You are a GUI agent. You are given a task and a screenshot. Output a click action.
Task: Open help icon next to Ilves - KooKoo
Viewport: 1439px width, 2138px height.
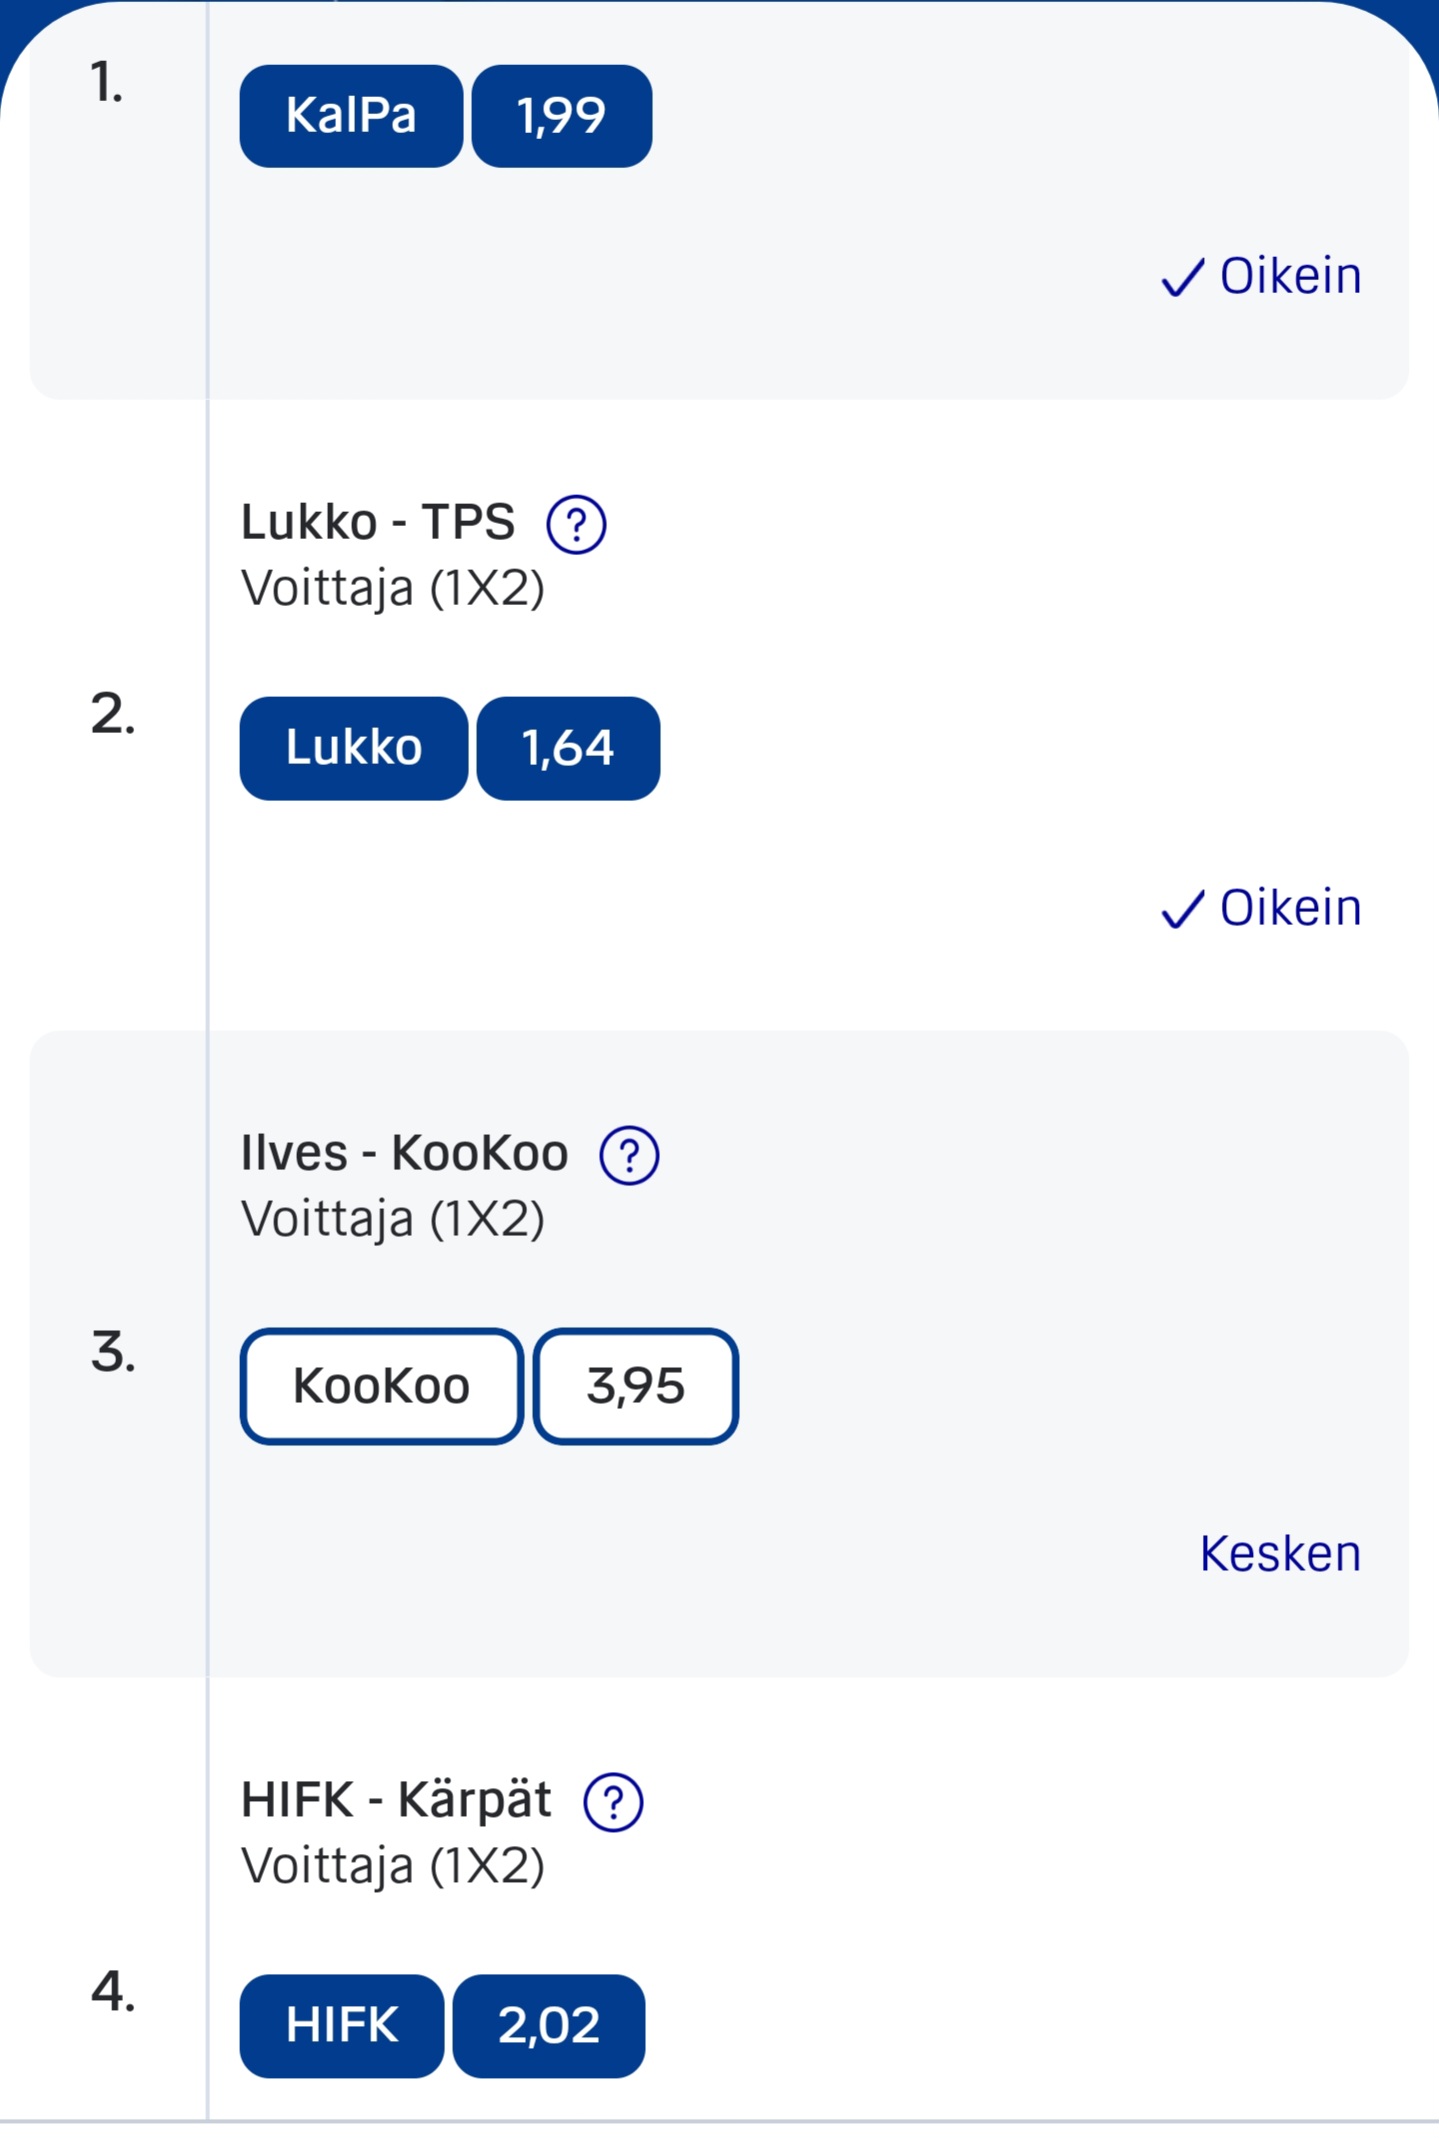(629, 1156)
